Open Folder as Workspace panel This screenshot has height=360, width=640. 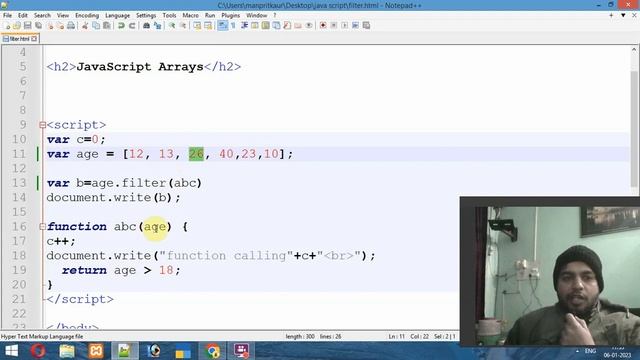[x=298, y=25]
